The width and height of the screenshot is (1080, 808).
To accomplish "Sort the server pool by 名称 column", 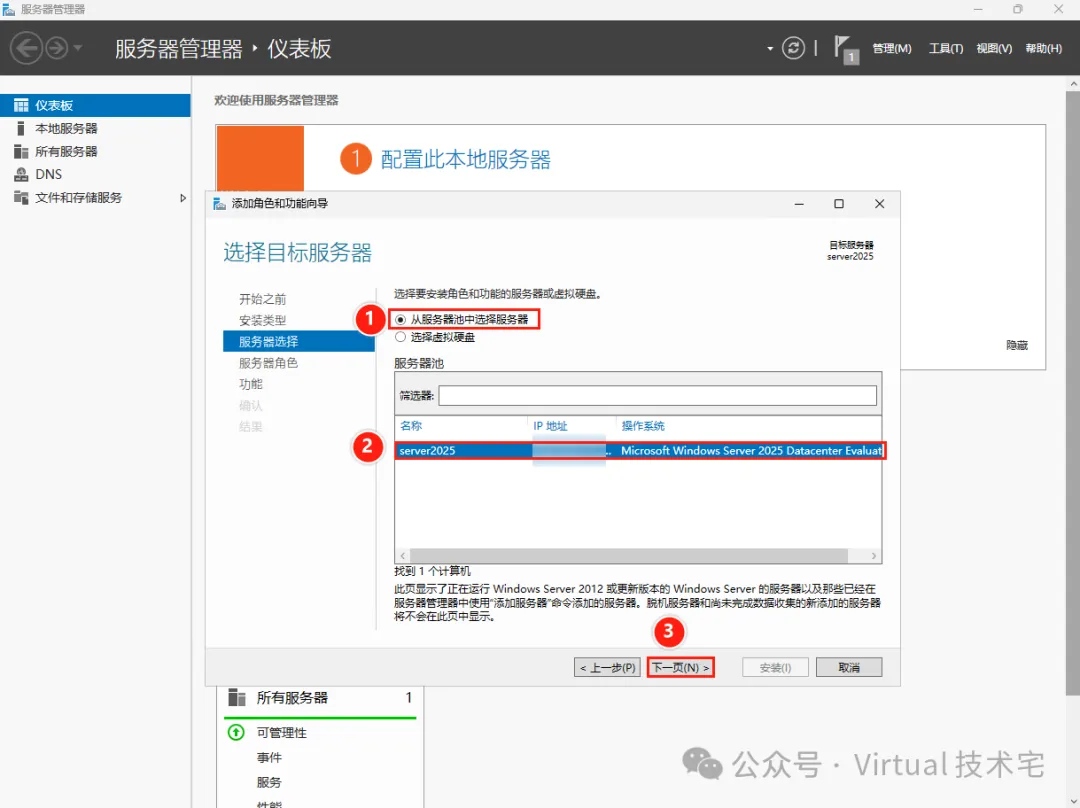I will 411,426.
